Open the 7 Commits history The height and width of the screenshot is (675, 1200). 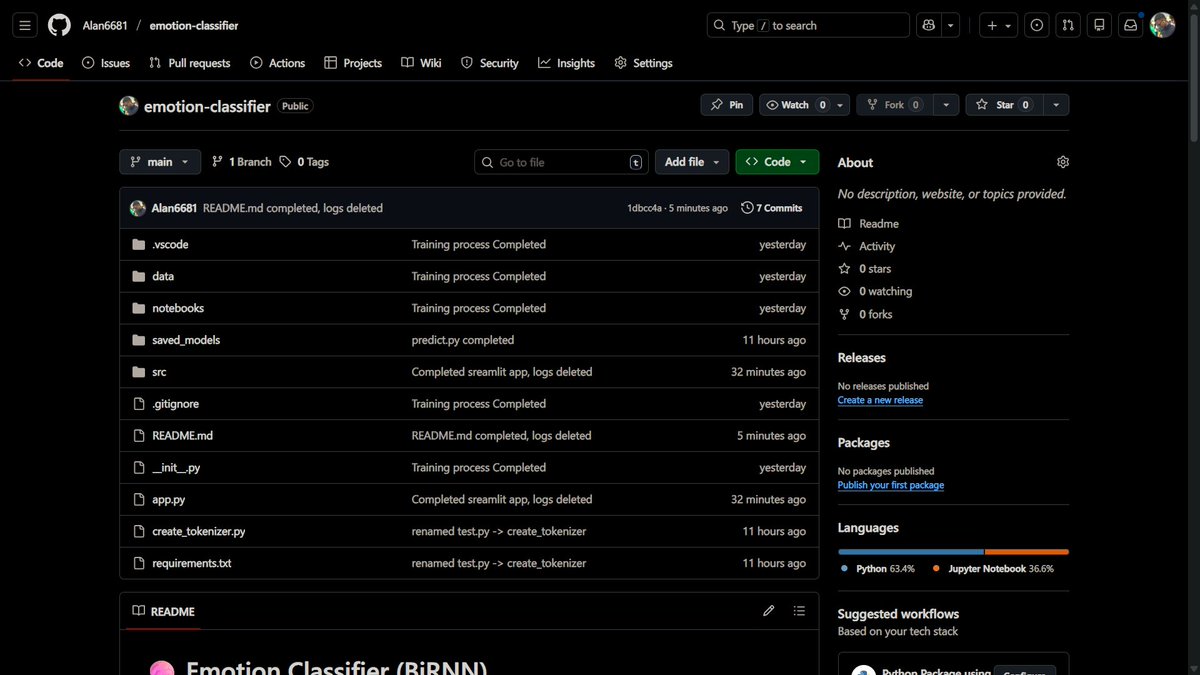[x=772, y=208]
